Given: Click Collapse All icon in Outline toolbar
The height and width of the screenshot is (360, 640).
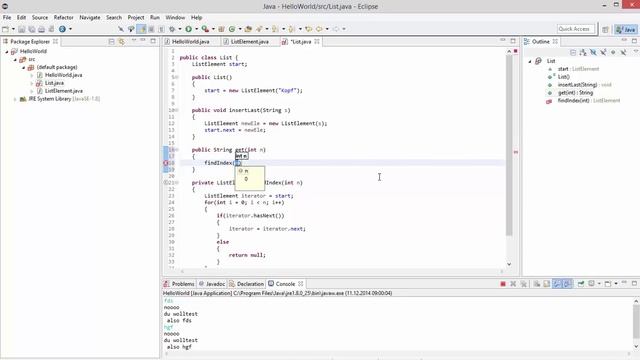Looking at the screenshot, I should coord(573,52).
